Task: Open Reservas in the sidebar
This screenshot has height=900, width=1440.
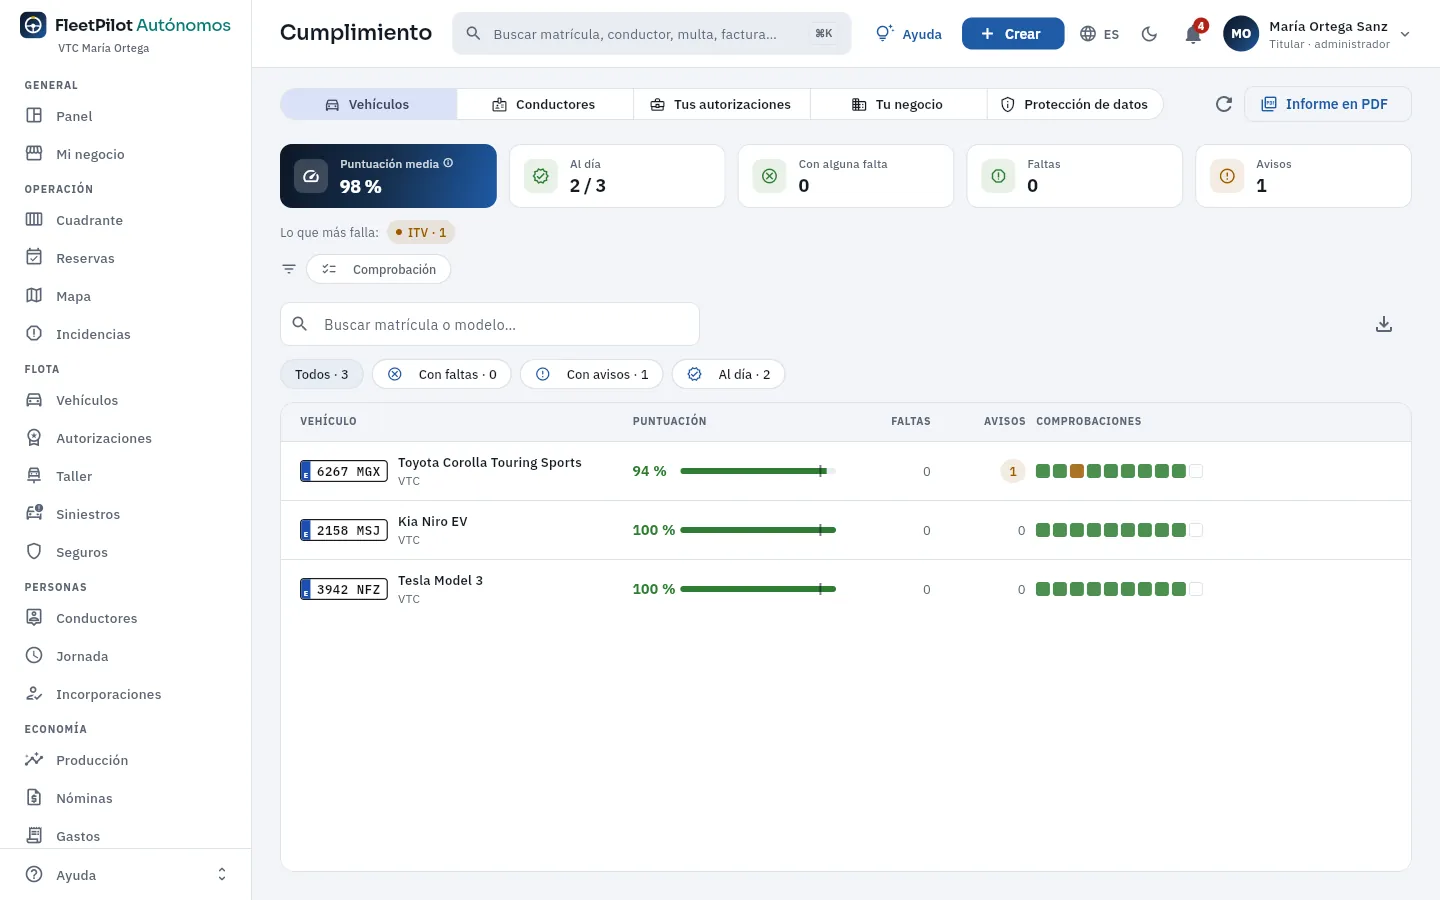Action: tap(125, 258)
